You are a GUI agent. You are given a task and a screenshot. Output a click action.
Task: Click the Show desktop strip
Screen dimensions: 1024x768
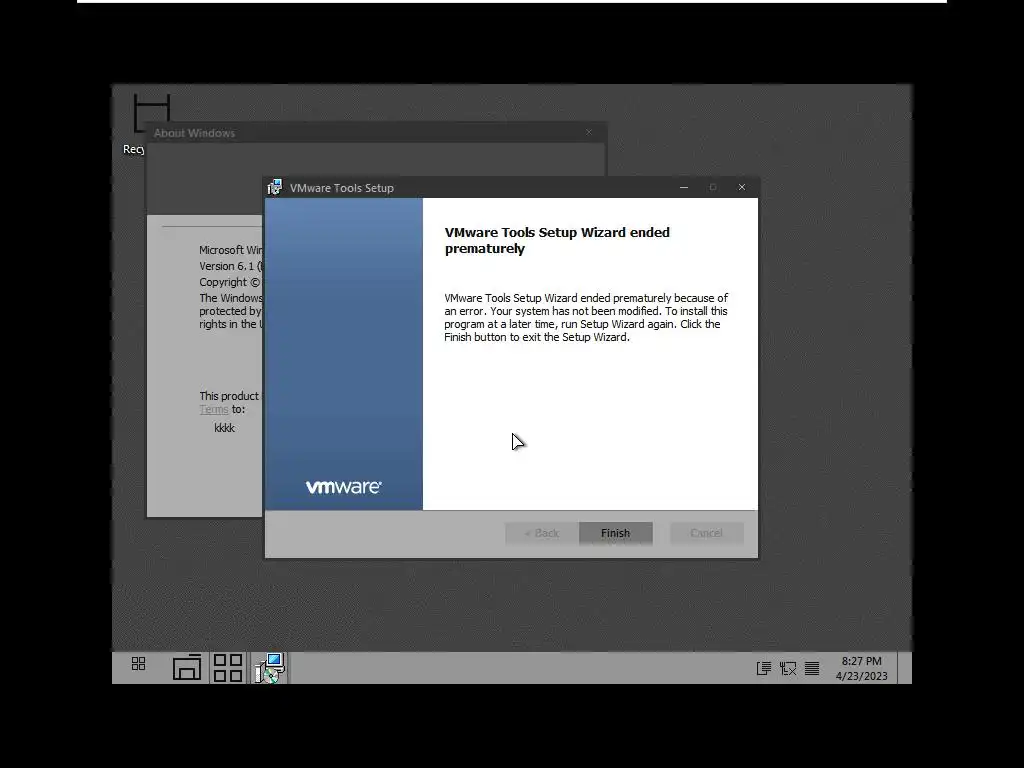point(904,667)
